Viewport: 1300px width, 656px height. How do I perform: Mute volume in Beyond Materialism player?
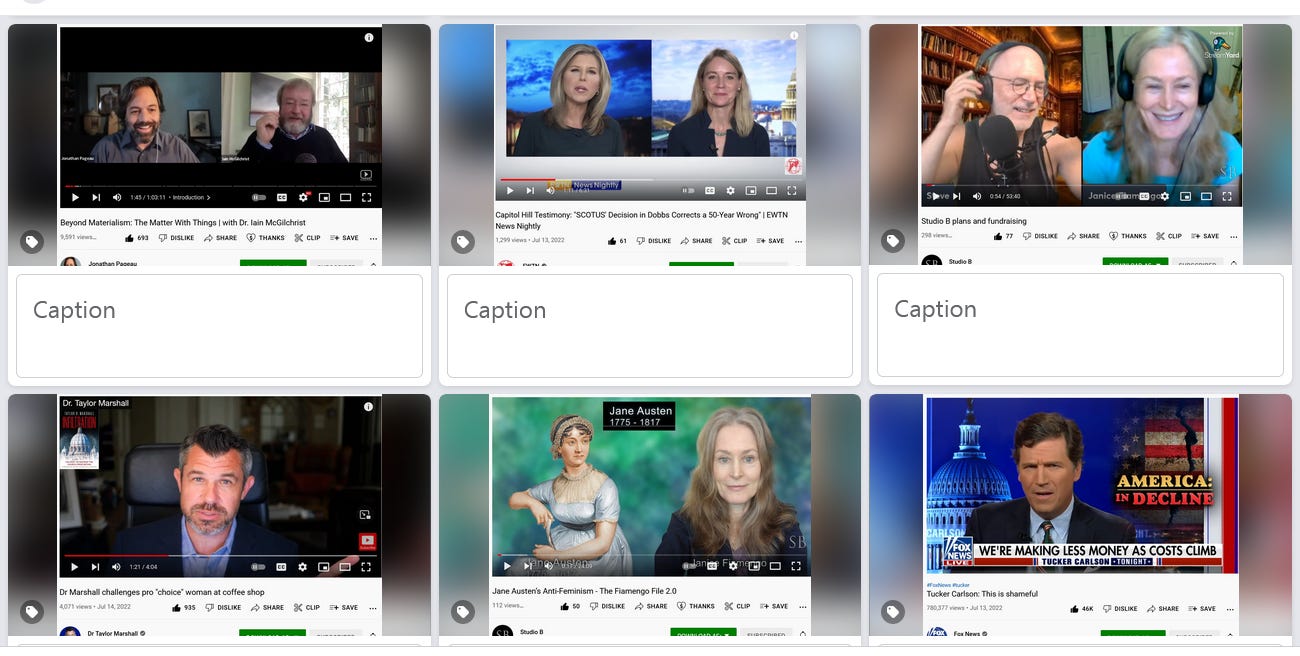coord(117,197)
